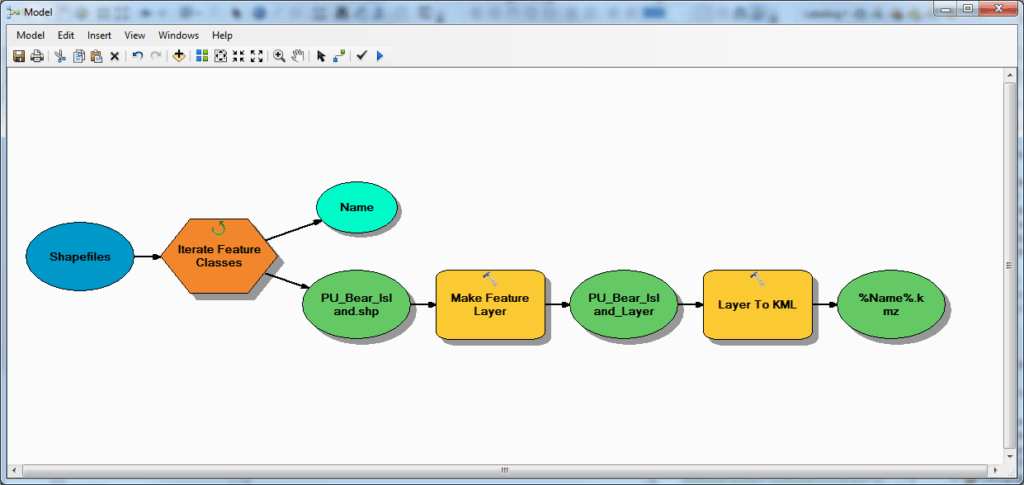The width and height of the screenshot is (1024, 485).
Task: Activate the Connect tool
Action: click(340, 56)
